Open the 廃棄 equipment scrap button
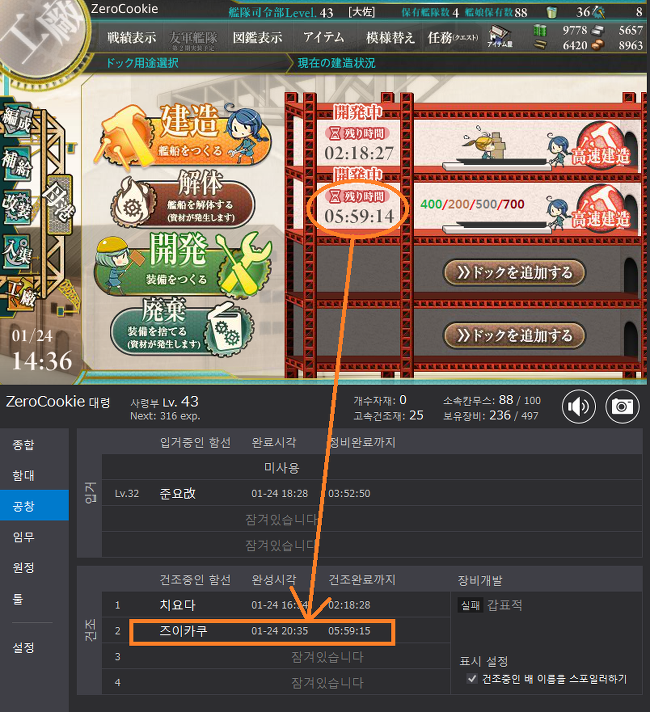650x712 pixels. pyautogui.click(x=182, y=327)
